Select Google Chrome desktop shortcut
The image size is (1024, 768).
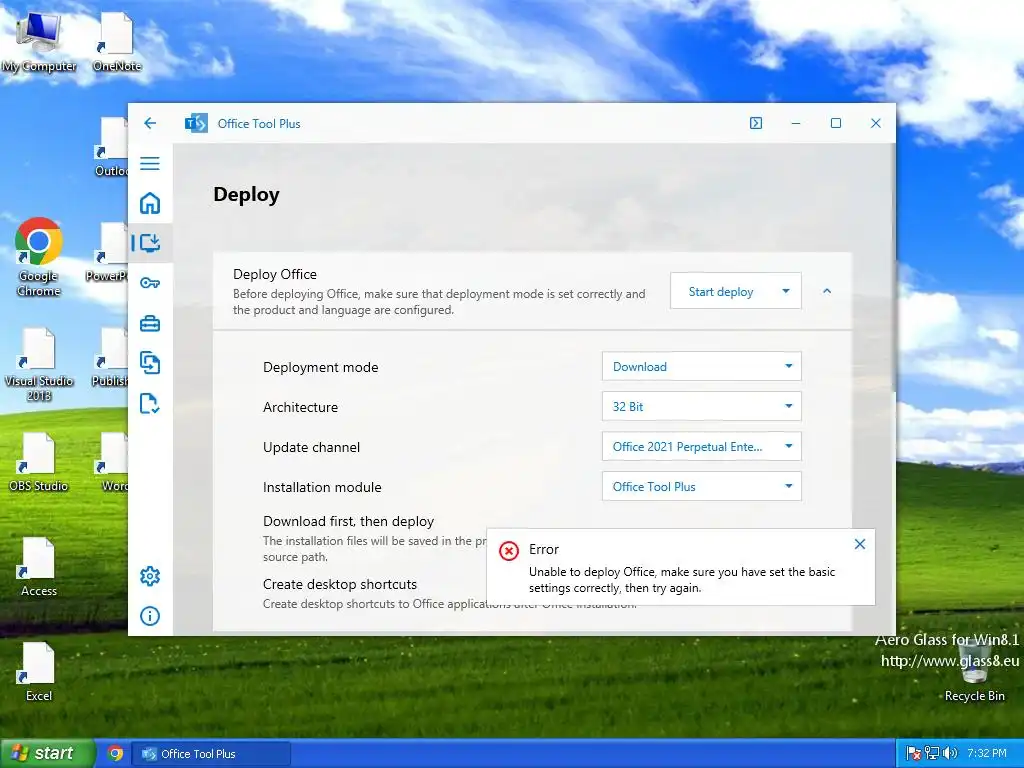click(x=39, y=257)
